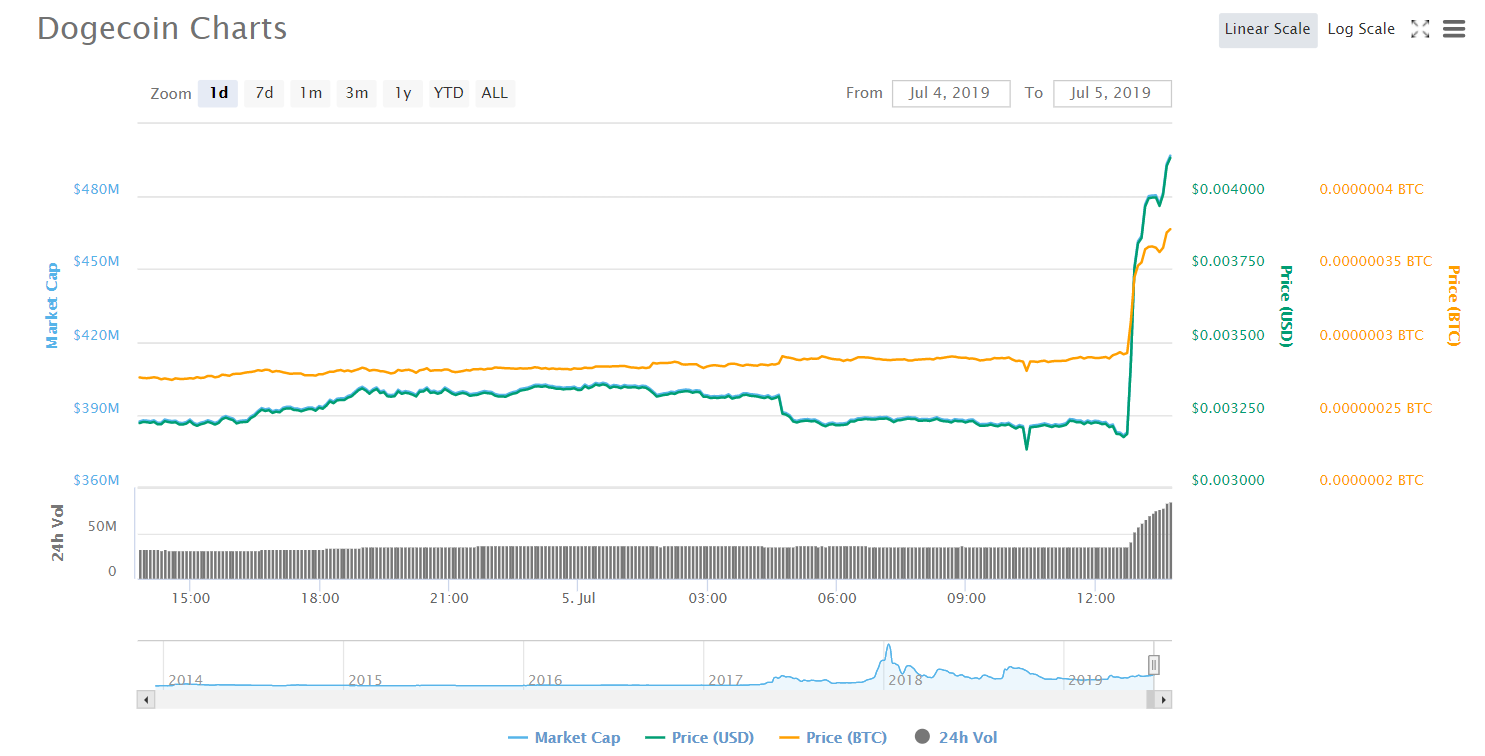1485x756 pixels.
Task: Click the 0.00000035 BTC axis label
Action: pyautogui.click(x=1375, y=262)
